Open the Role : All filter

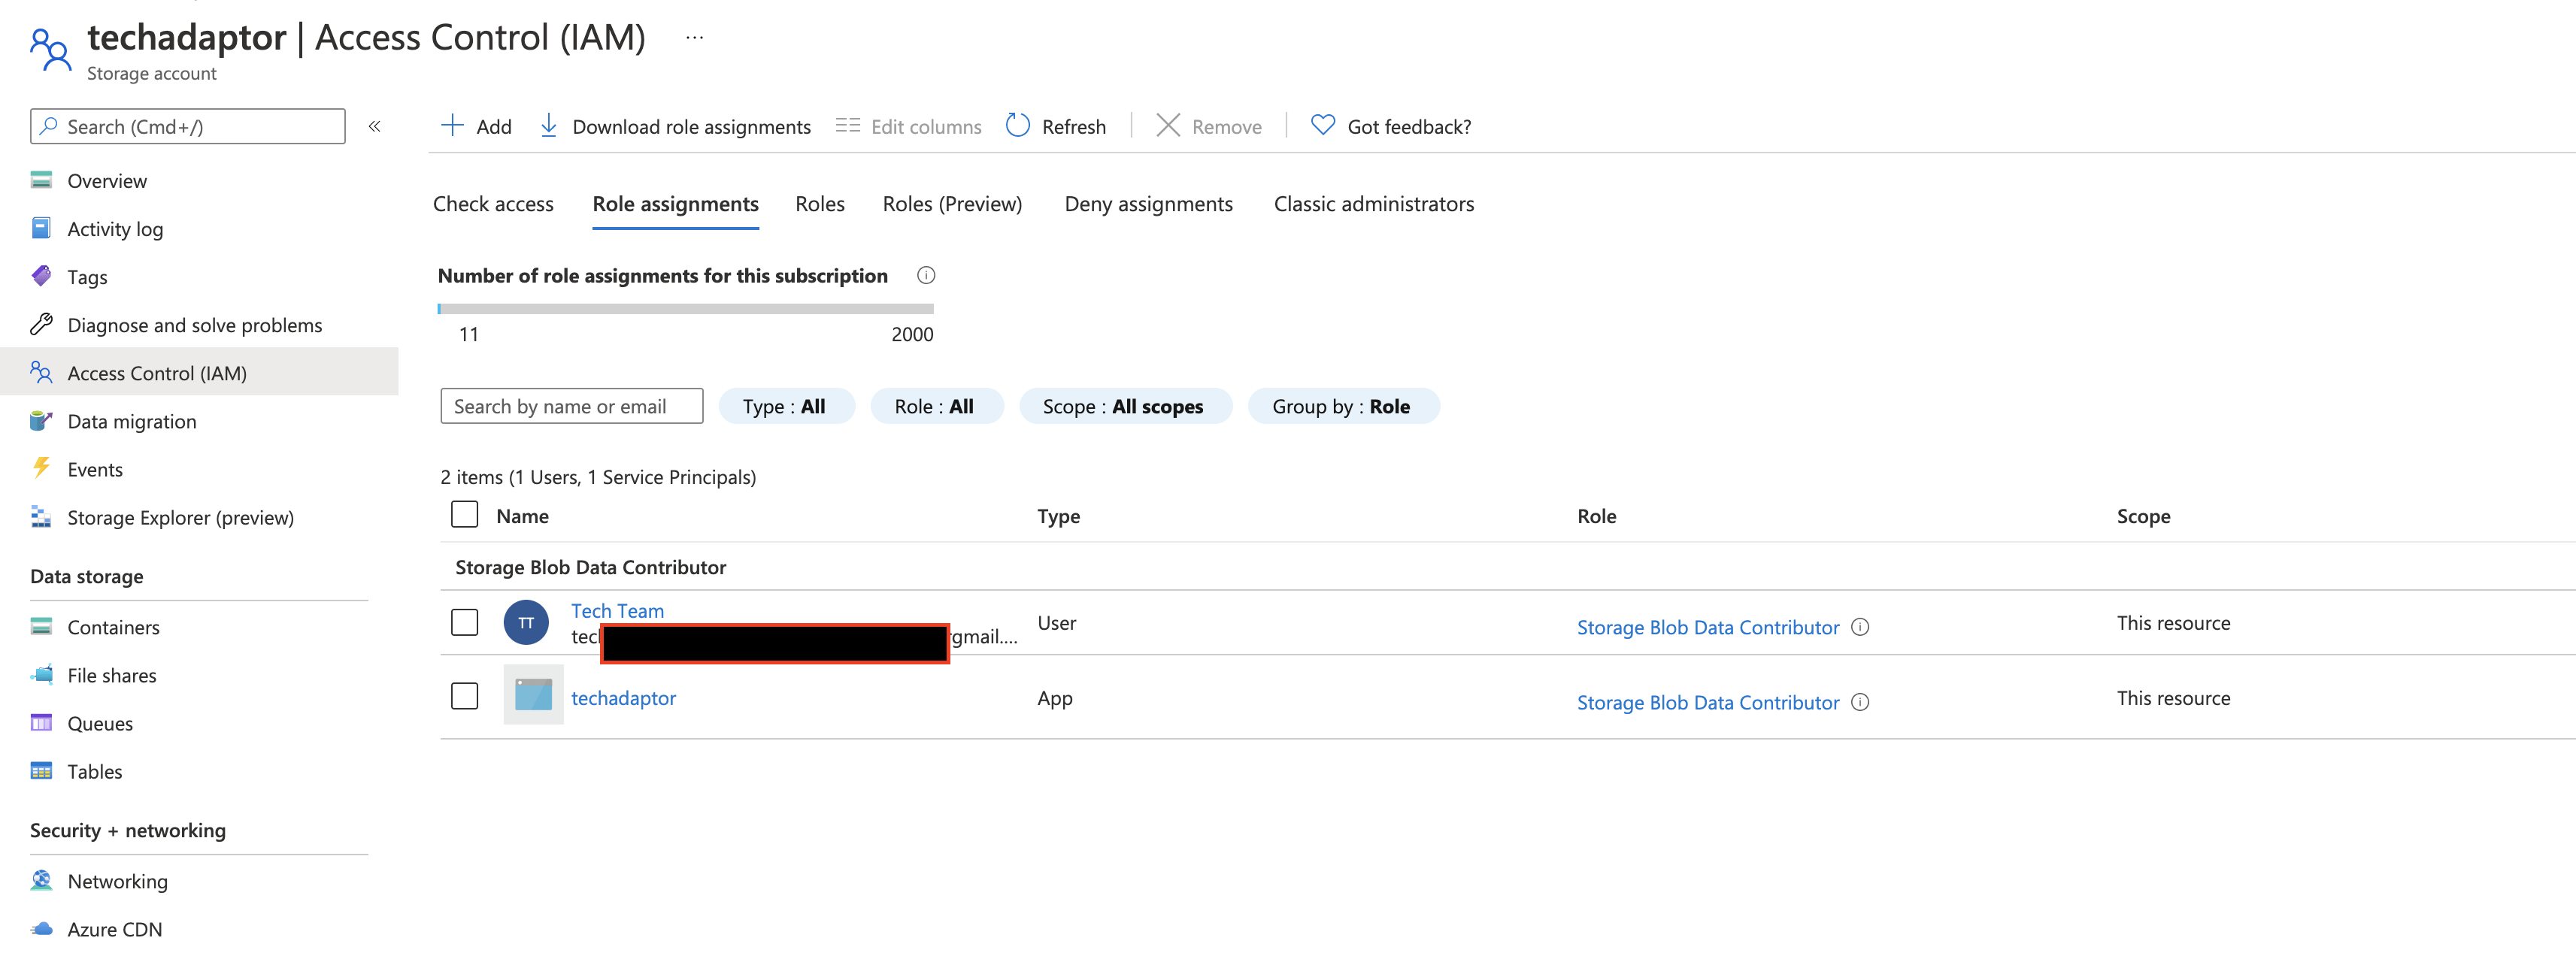click(x=936, y=406)
